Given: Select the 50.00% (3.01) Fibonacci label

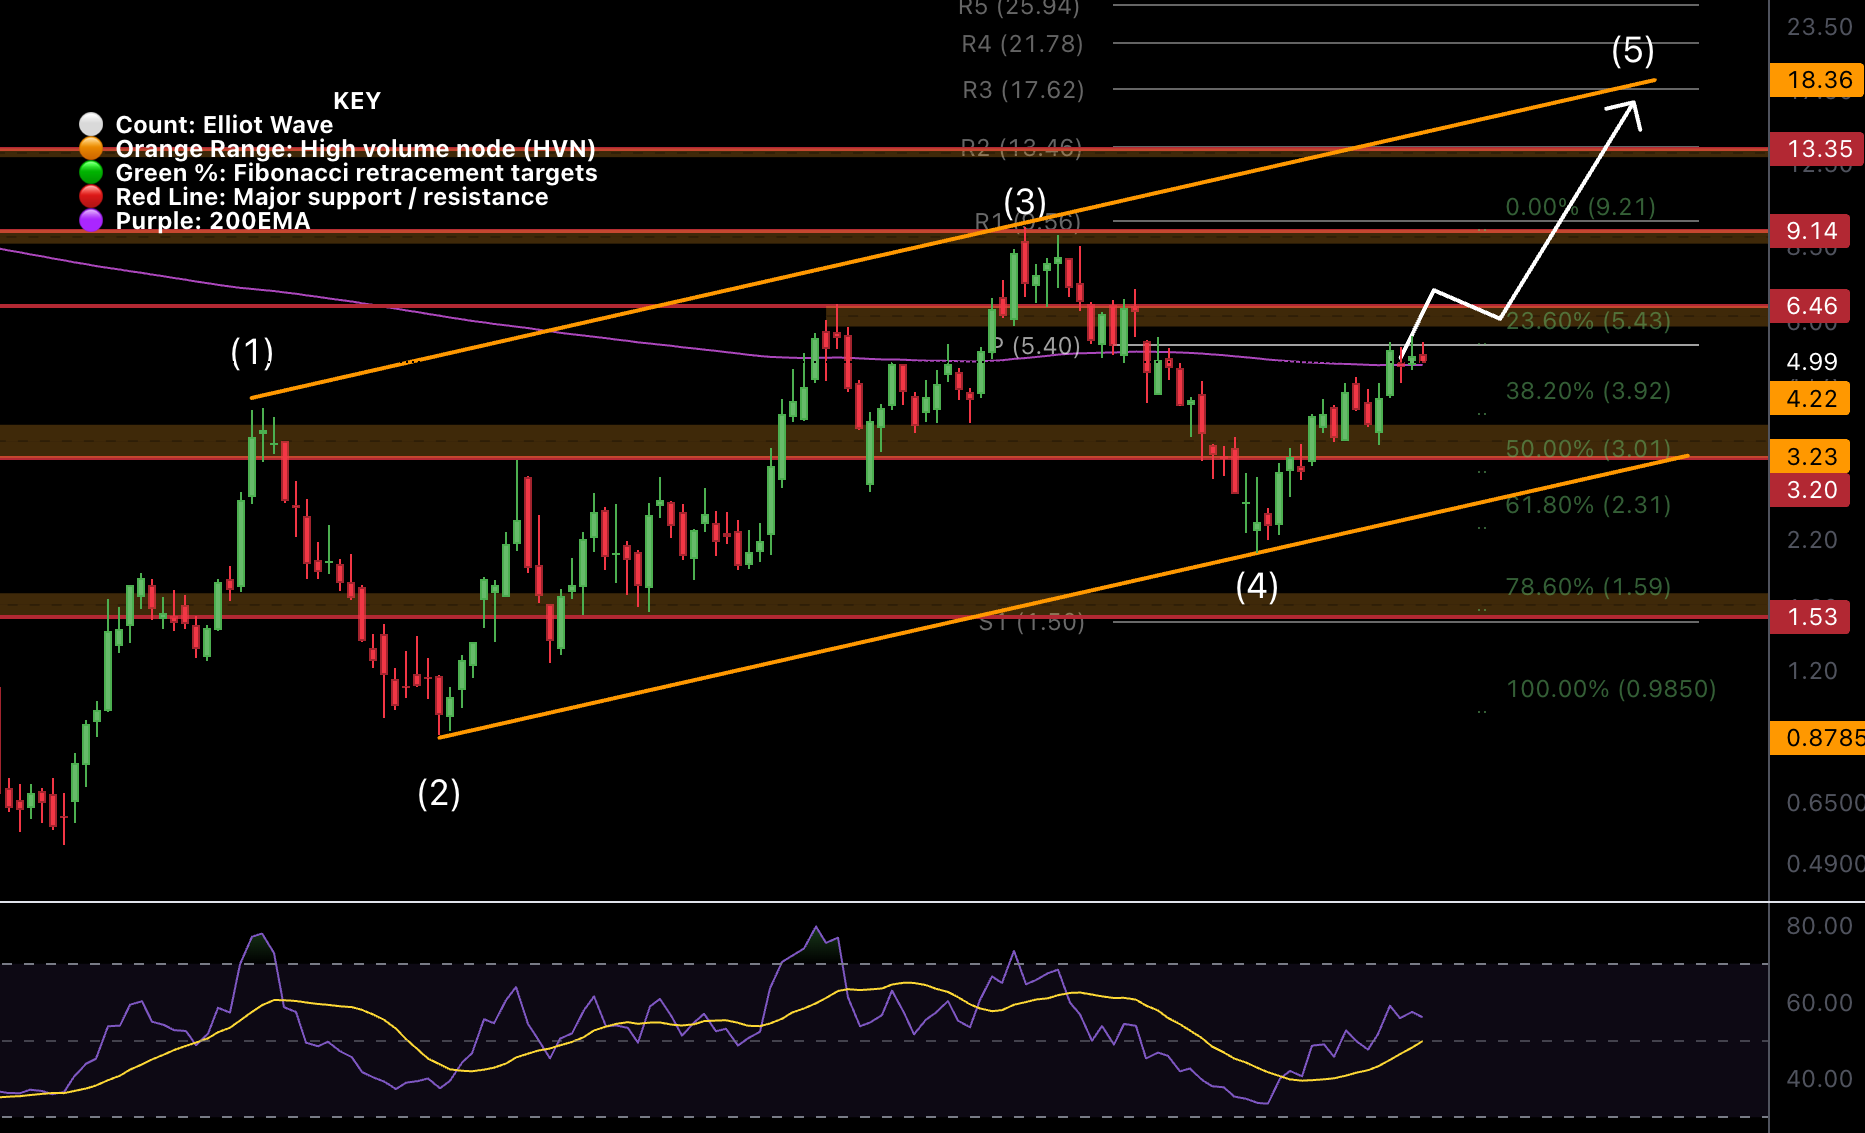Looking at the screenshot, I should click(1588, 449).
